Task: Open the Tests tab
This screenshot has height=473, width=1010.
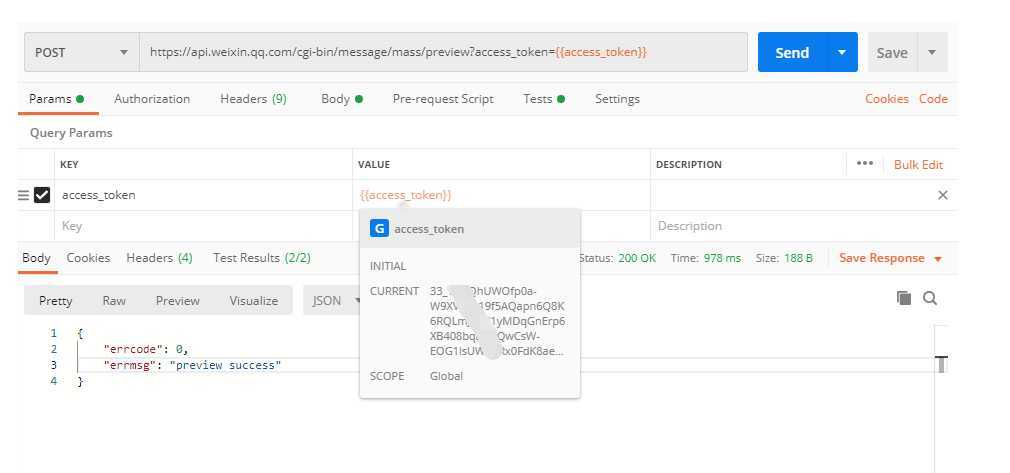Action: pos(544,99)
